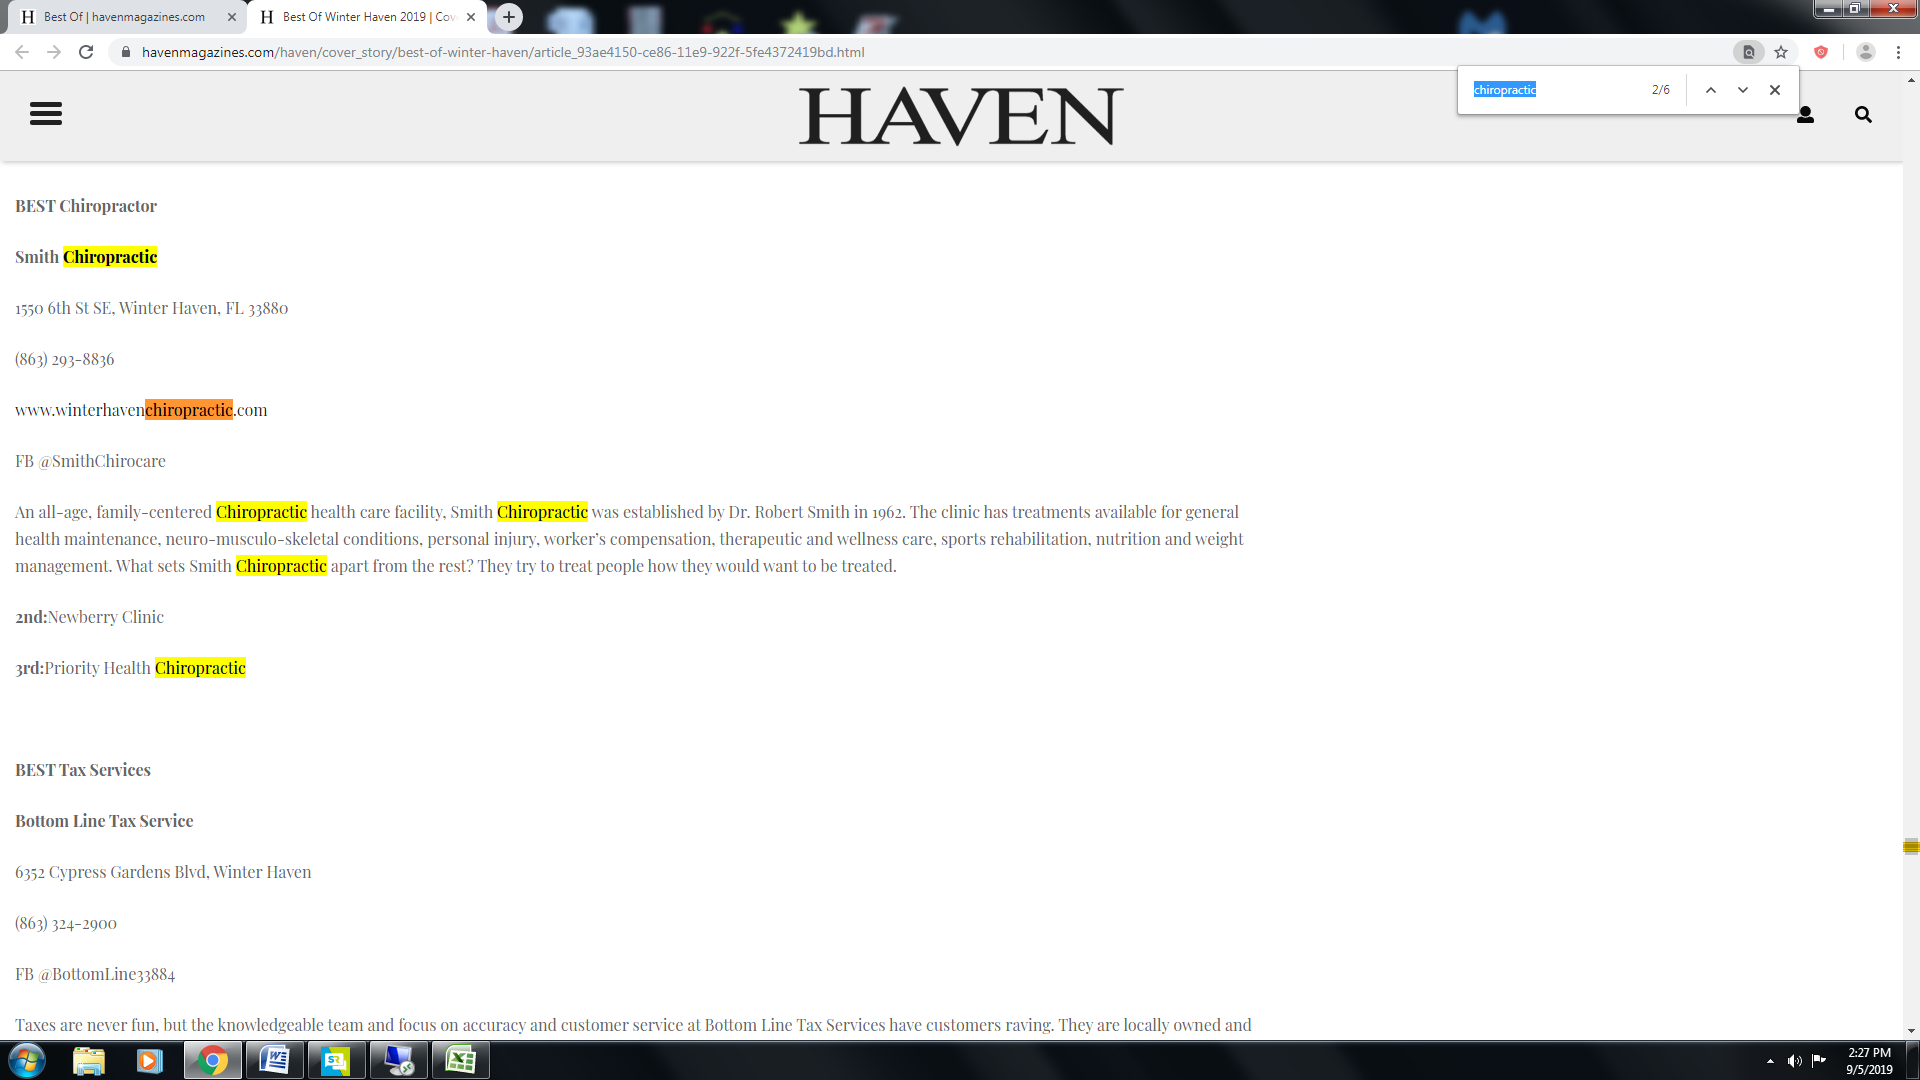The width and height of the screenshot is (1920, 1080).
Task: Jump to previous find result
Action: tap(1711, 90)
